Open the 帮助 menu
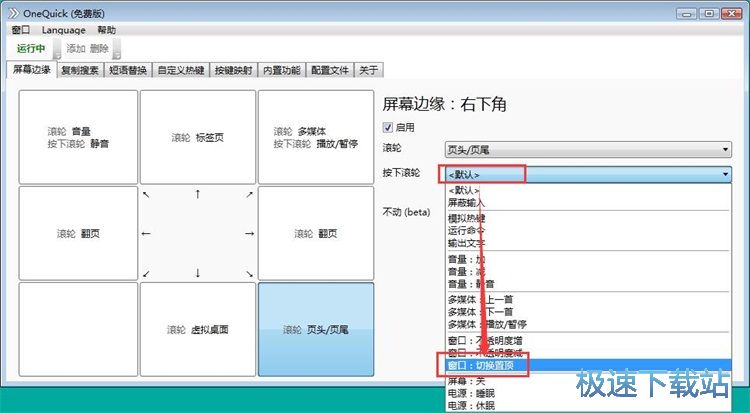Image resolution: width=750 pixels, height=413 pixels. click(x=107, y=30)
